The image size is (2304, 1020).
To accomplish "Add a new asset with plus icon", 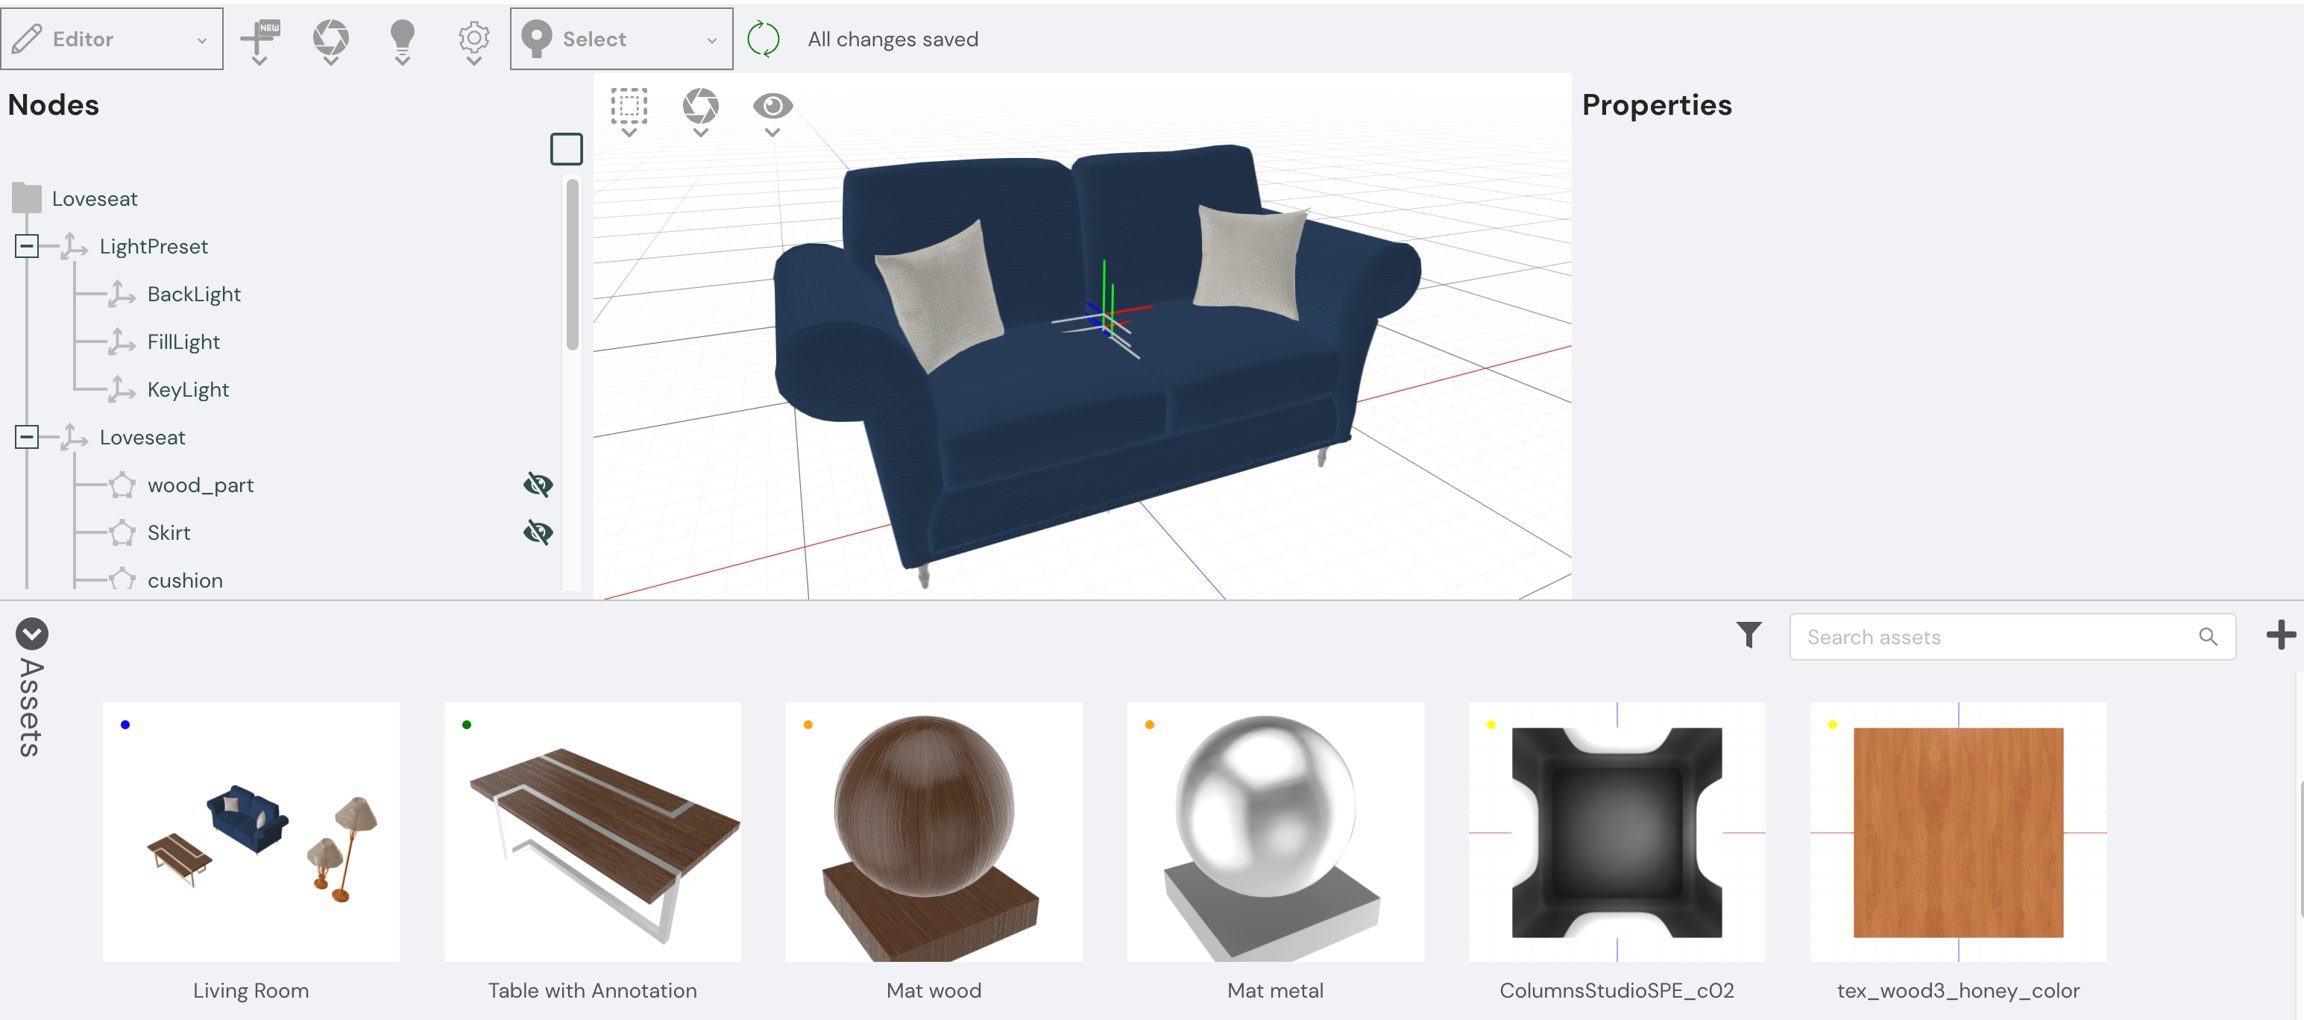I will coord(2280,635).
